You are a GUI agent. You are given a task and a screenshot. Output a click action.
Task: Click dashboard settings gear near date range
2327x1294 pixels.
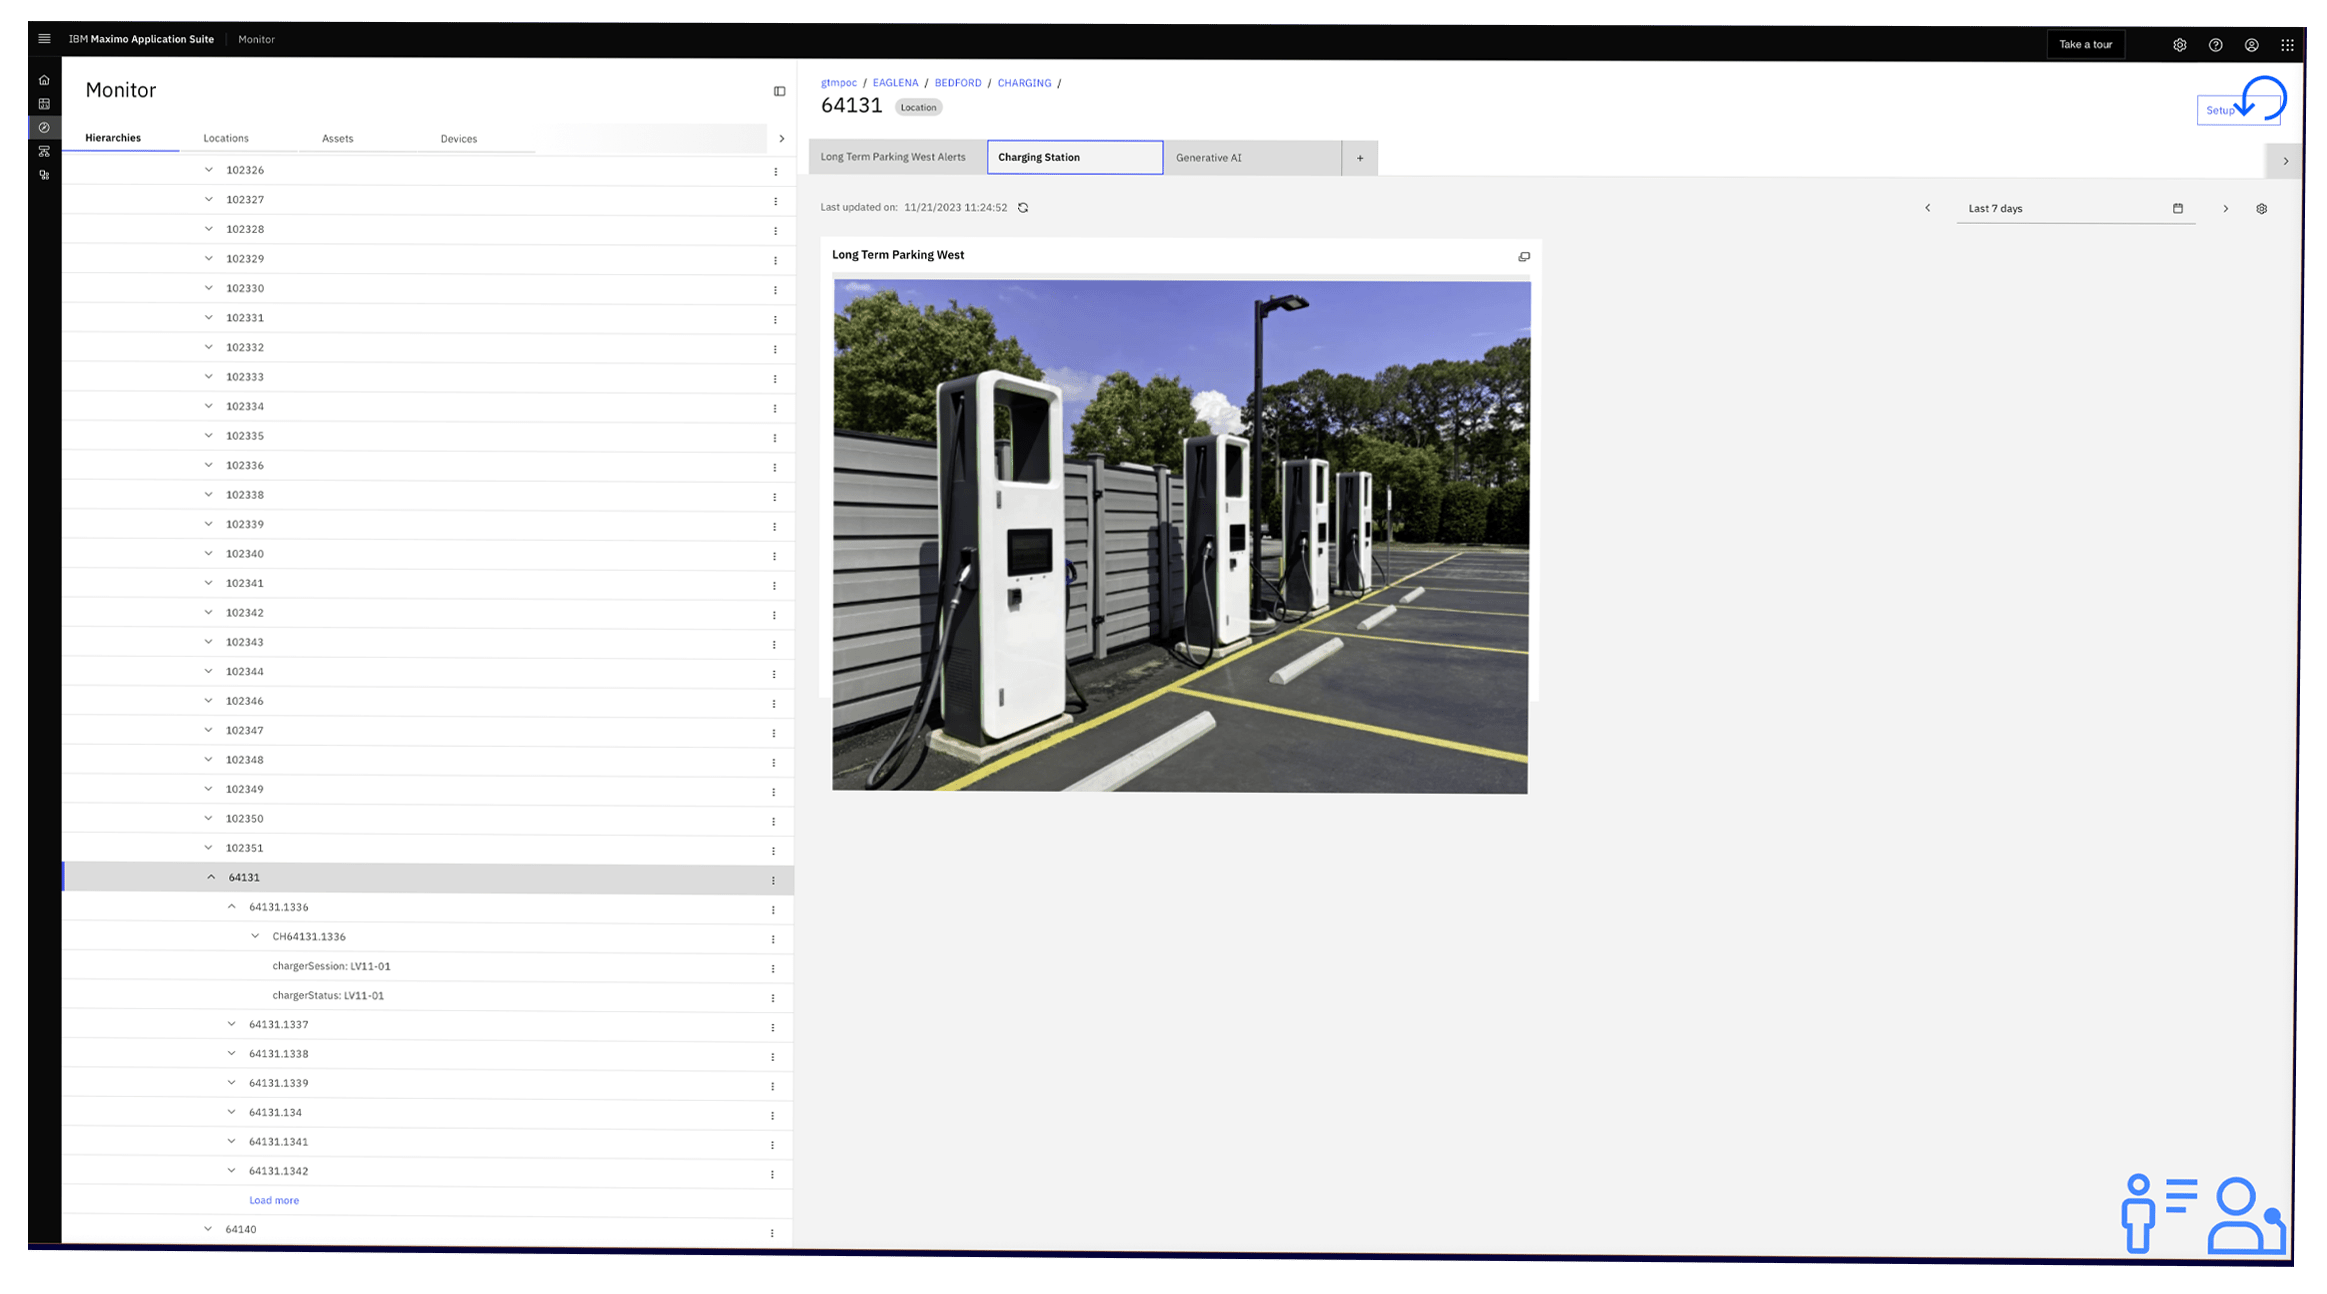[2261, 209]
